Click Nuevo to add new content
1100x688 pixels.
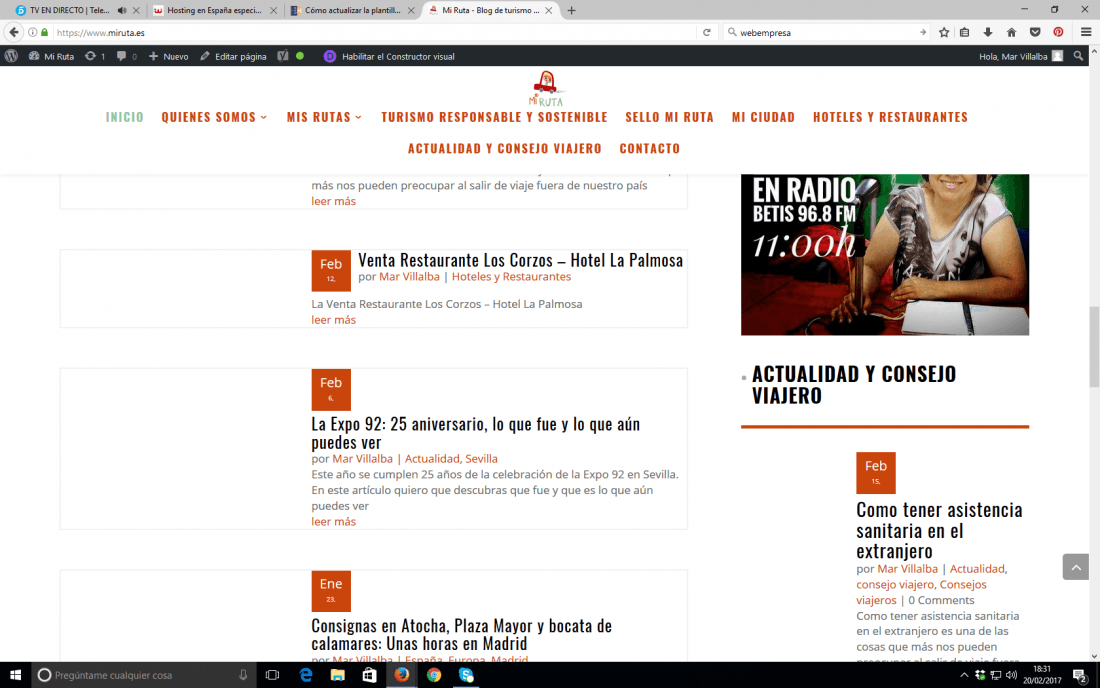168,56
